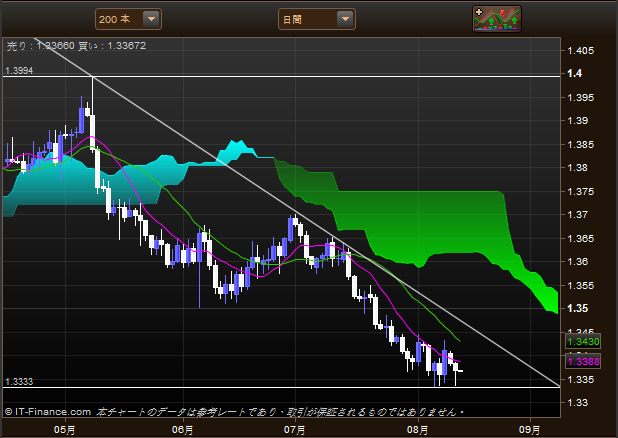The width and height of the screenshot is (618, 438).
Task: Click the 1.375 price axis label
Action: click(x=580, y=192)
